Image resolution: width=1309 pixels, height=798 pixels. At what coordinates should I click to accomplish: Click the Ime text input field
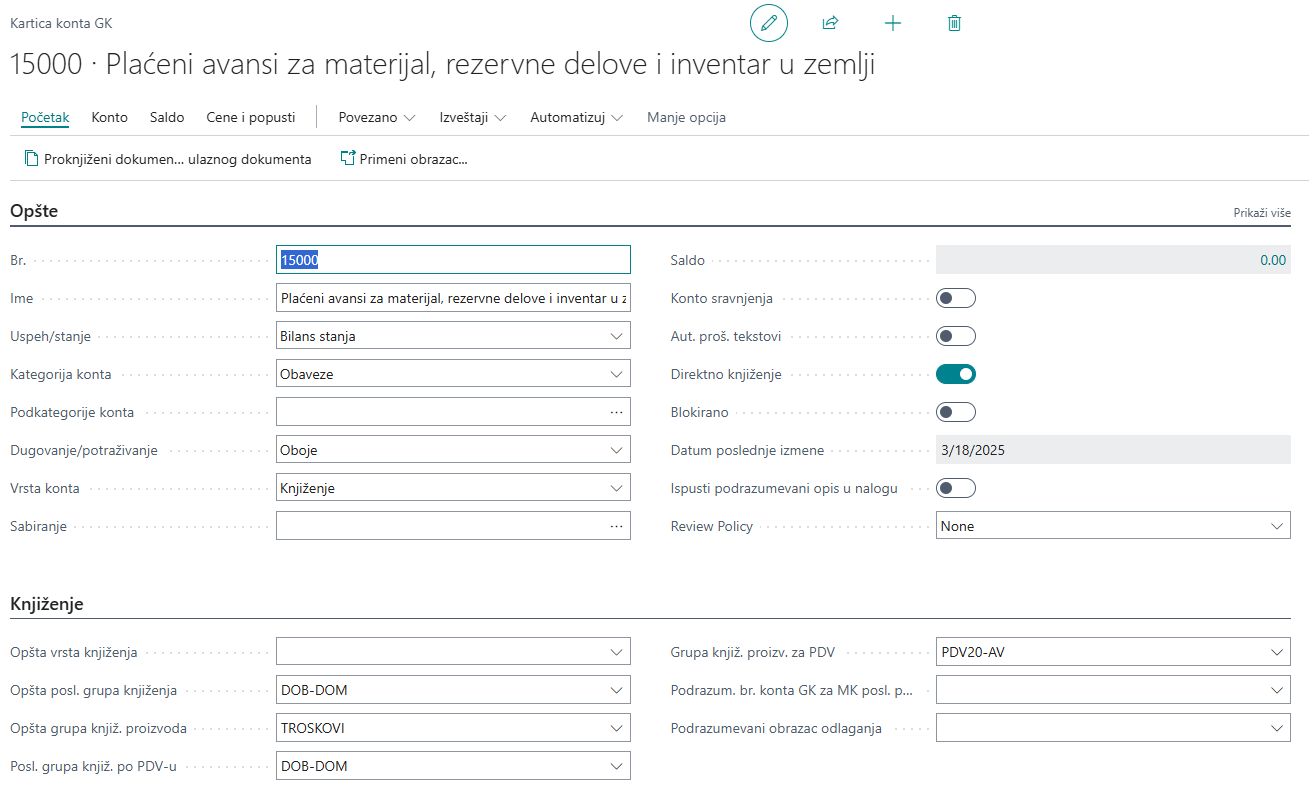pos(453,298)
